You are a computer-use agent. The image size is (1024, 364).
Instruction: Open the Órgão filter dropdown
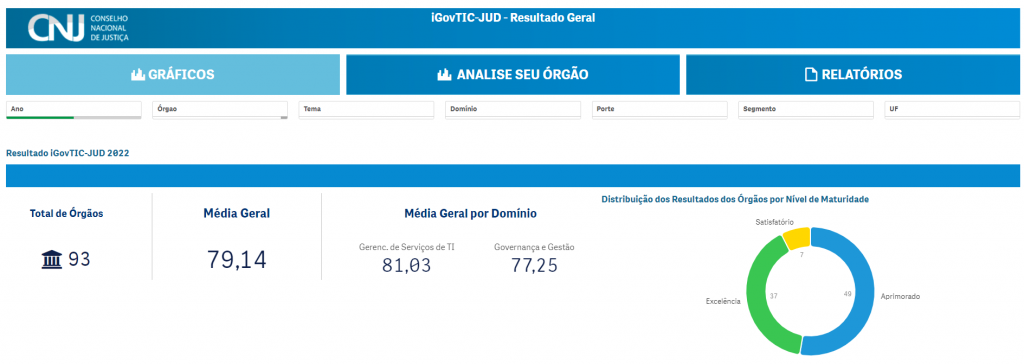(x=220, y=110)
